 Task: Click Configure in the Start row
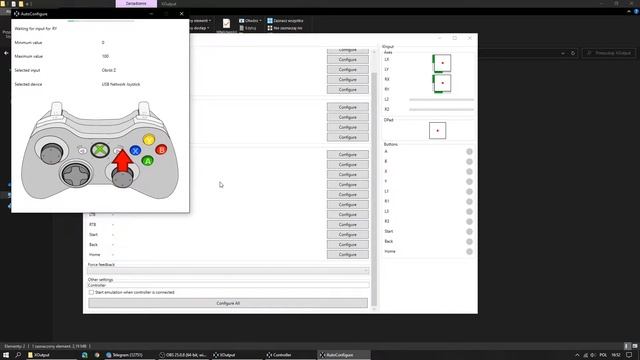pyautogui.click(x=347, y=235)
